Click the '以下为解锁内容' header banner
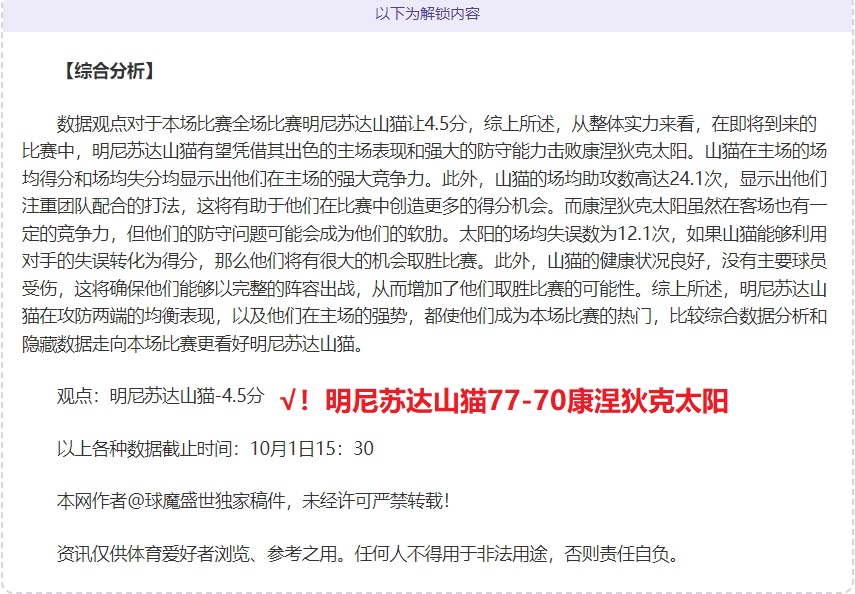 428,14
